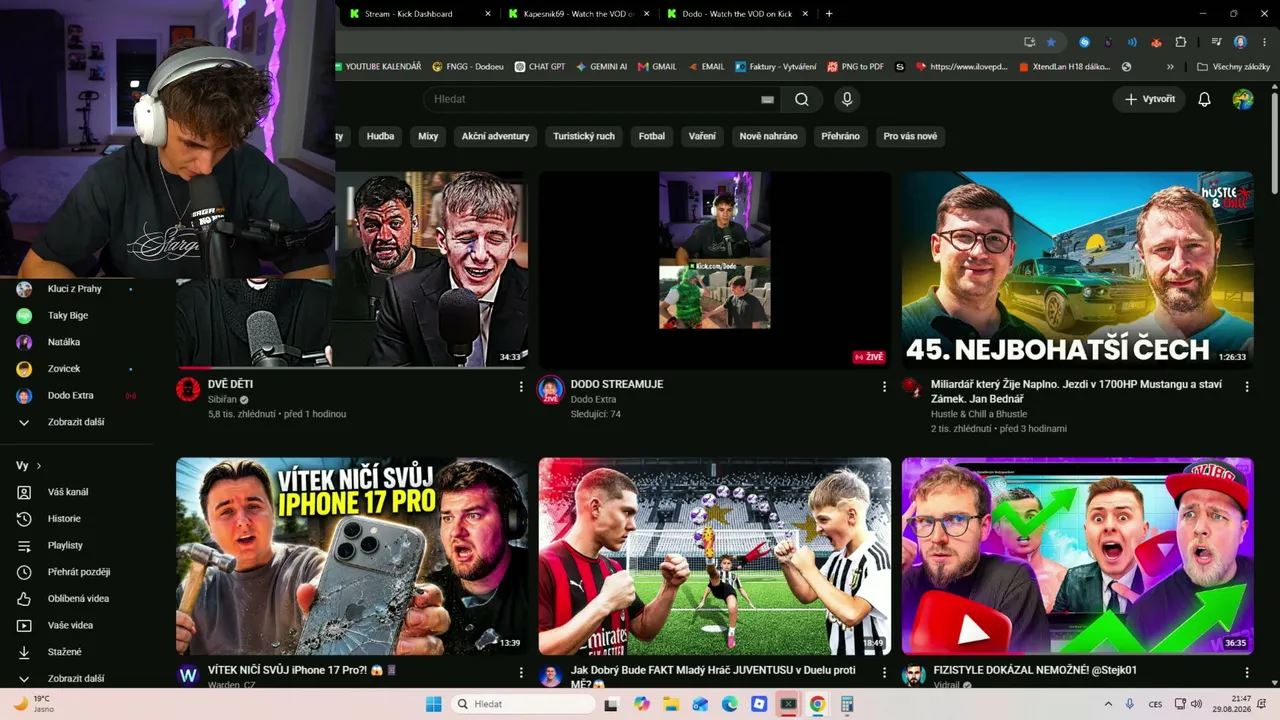1280x720 pixels.
Task: Open the CHAT GPT bookmark
Action: tap(540, 67)
